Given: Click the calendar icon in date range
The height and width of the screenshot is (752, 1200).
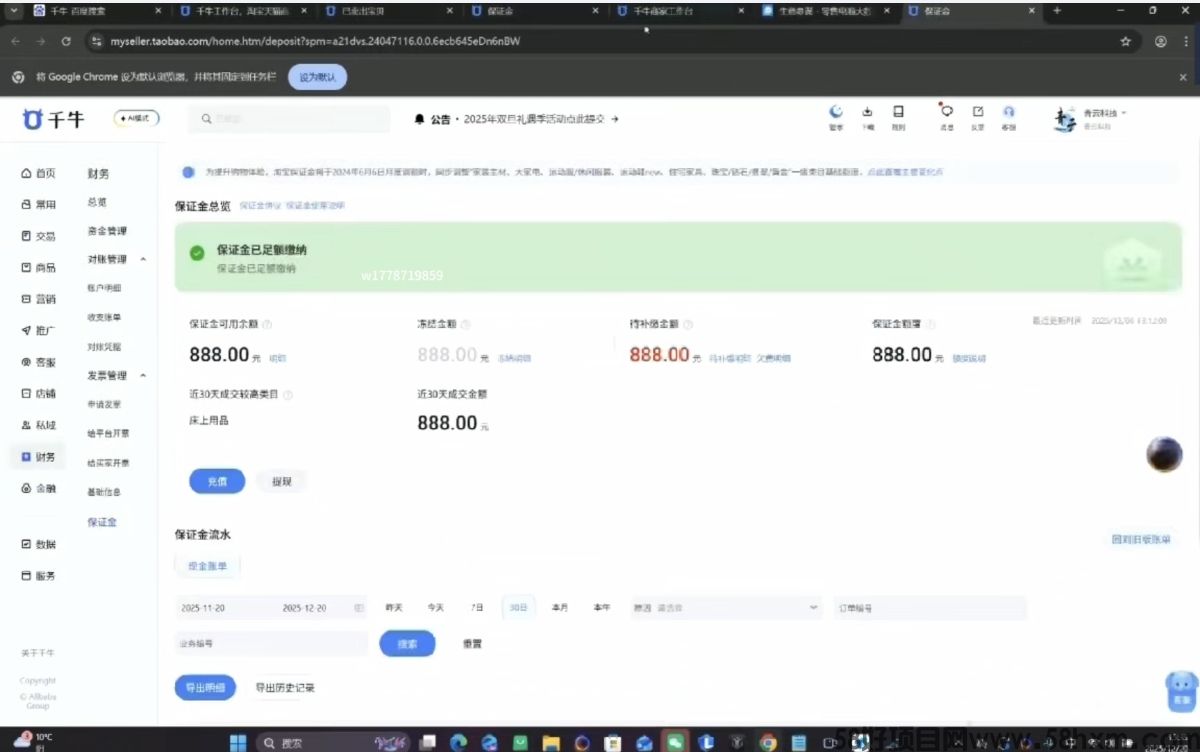Looking at the screenshot, I should point(359,608).
